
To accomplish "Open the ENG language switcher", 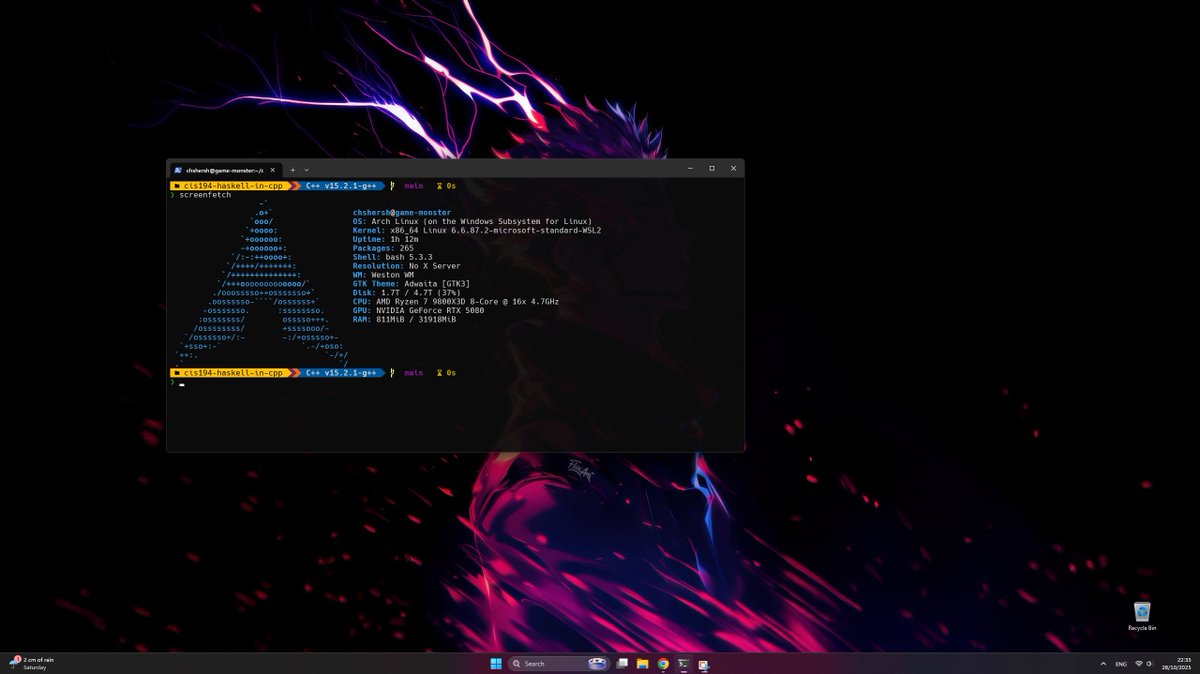I will (1121, 663).
